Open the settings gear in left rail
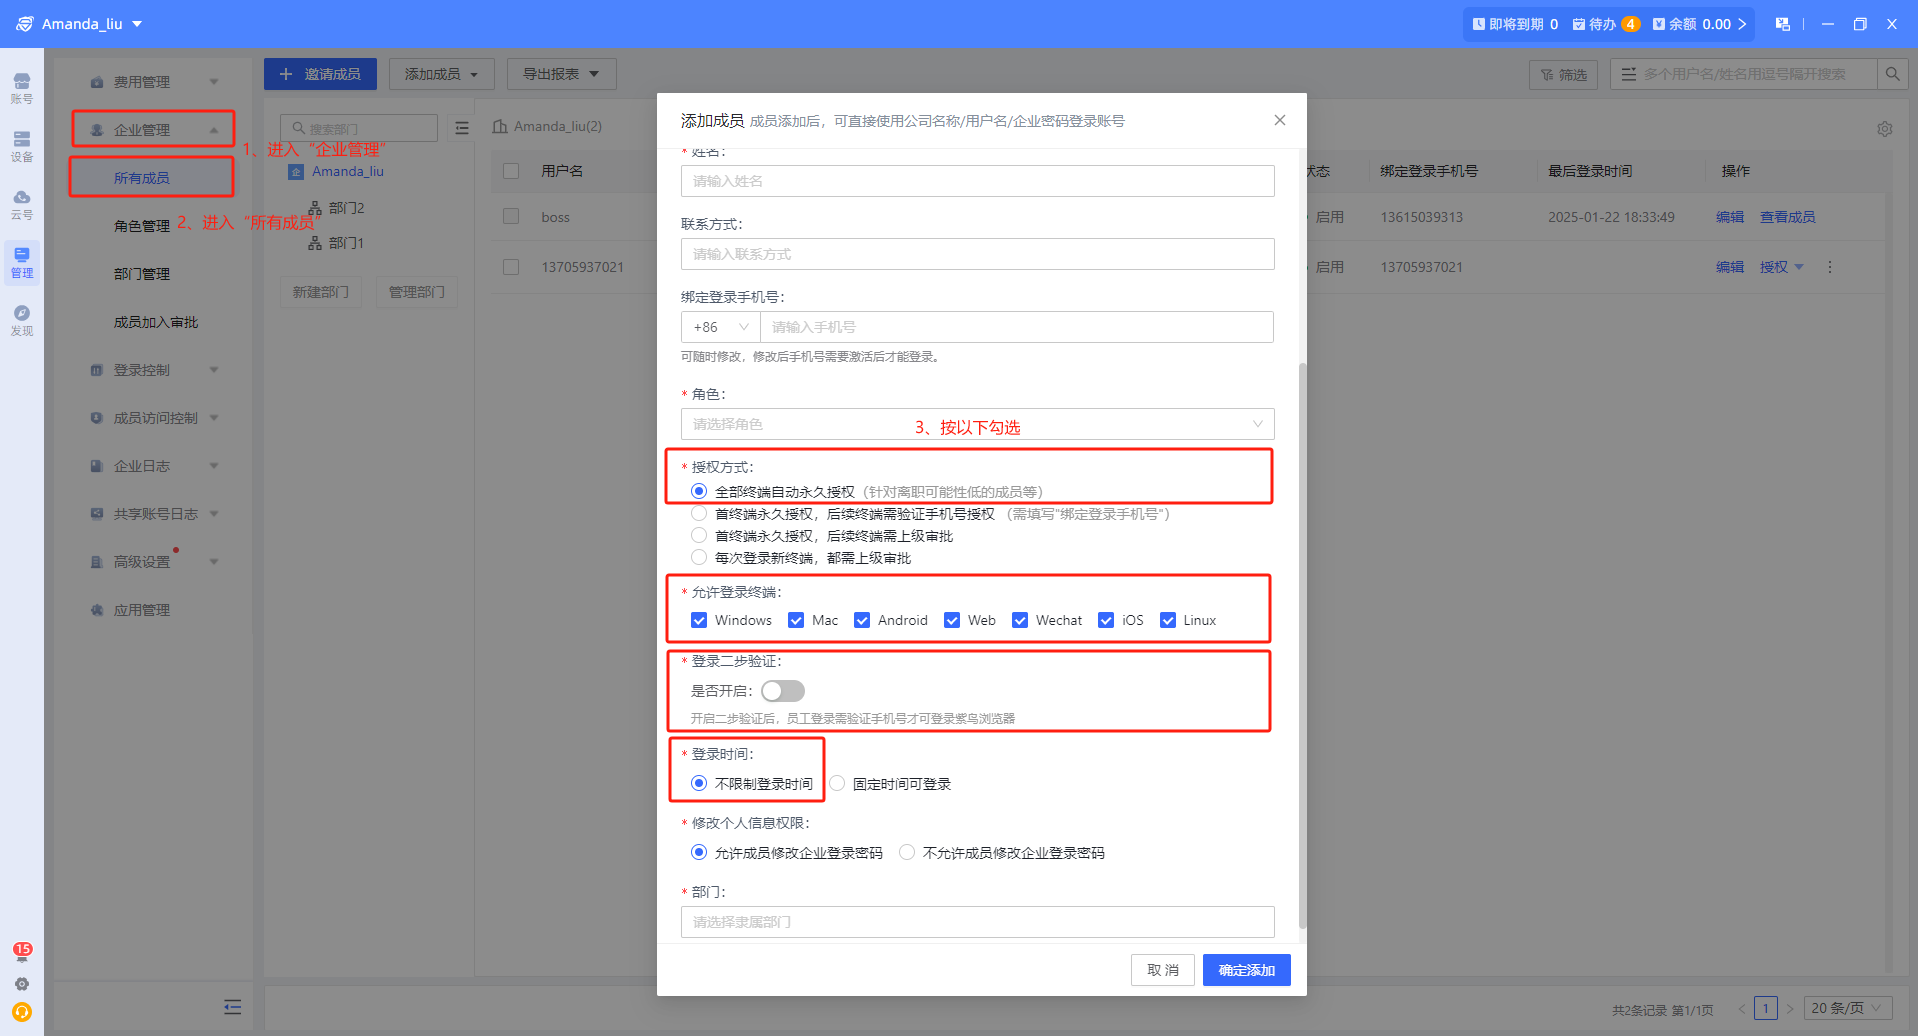Viewport: 1918px width, 1036px height. (x=22, y=984)
